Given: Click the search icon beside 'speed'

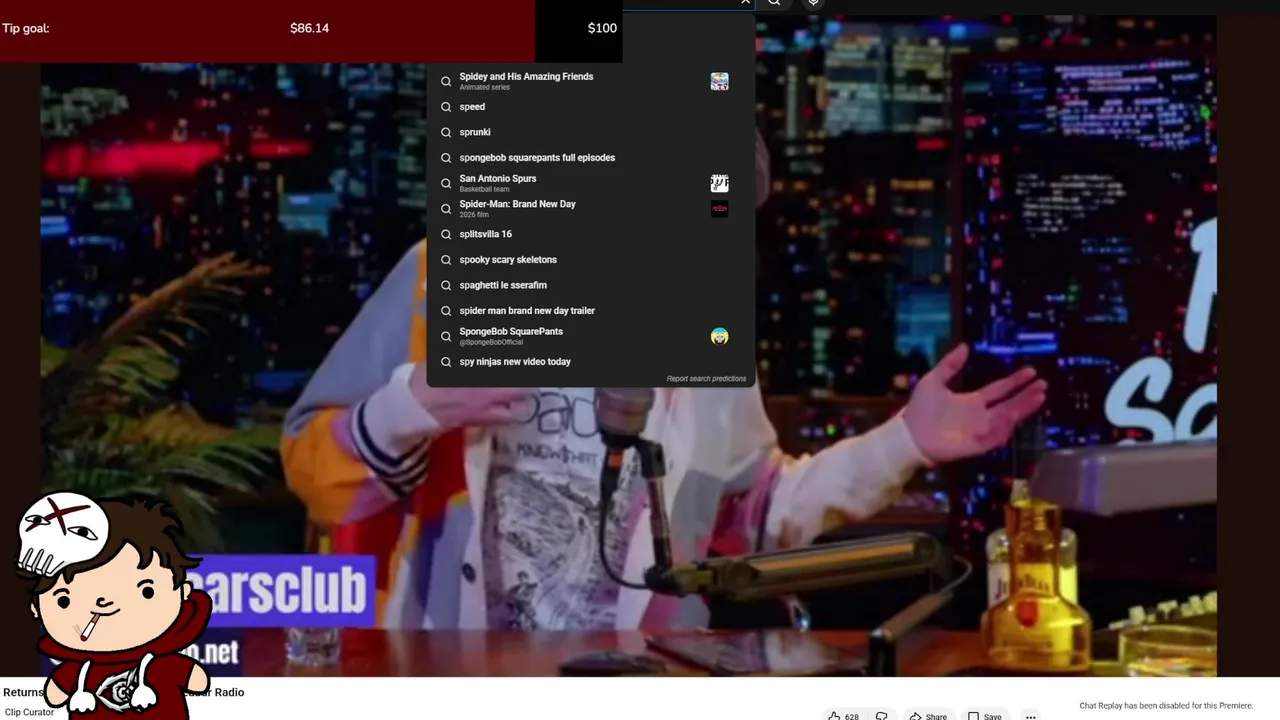Looking at the screenshot, I should pyautogui.click(x=446, y=107).
